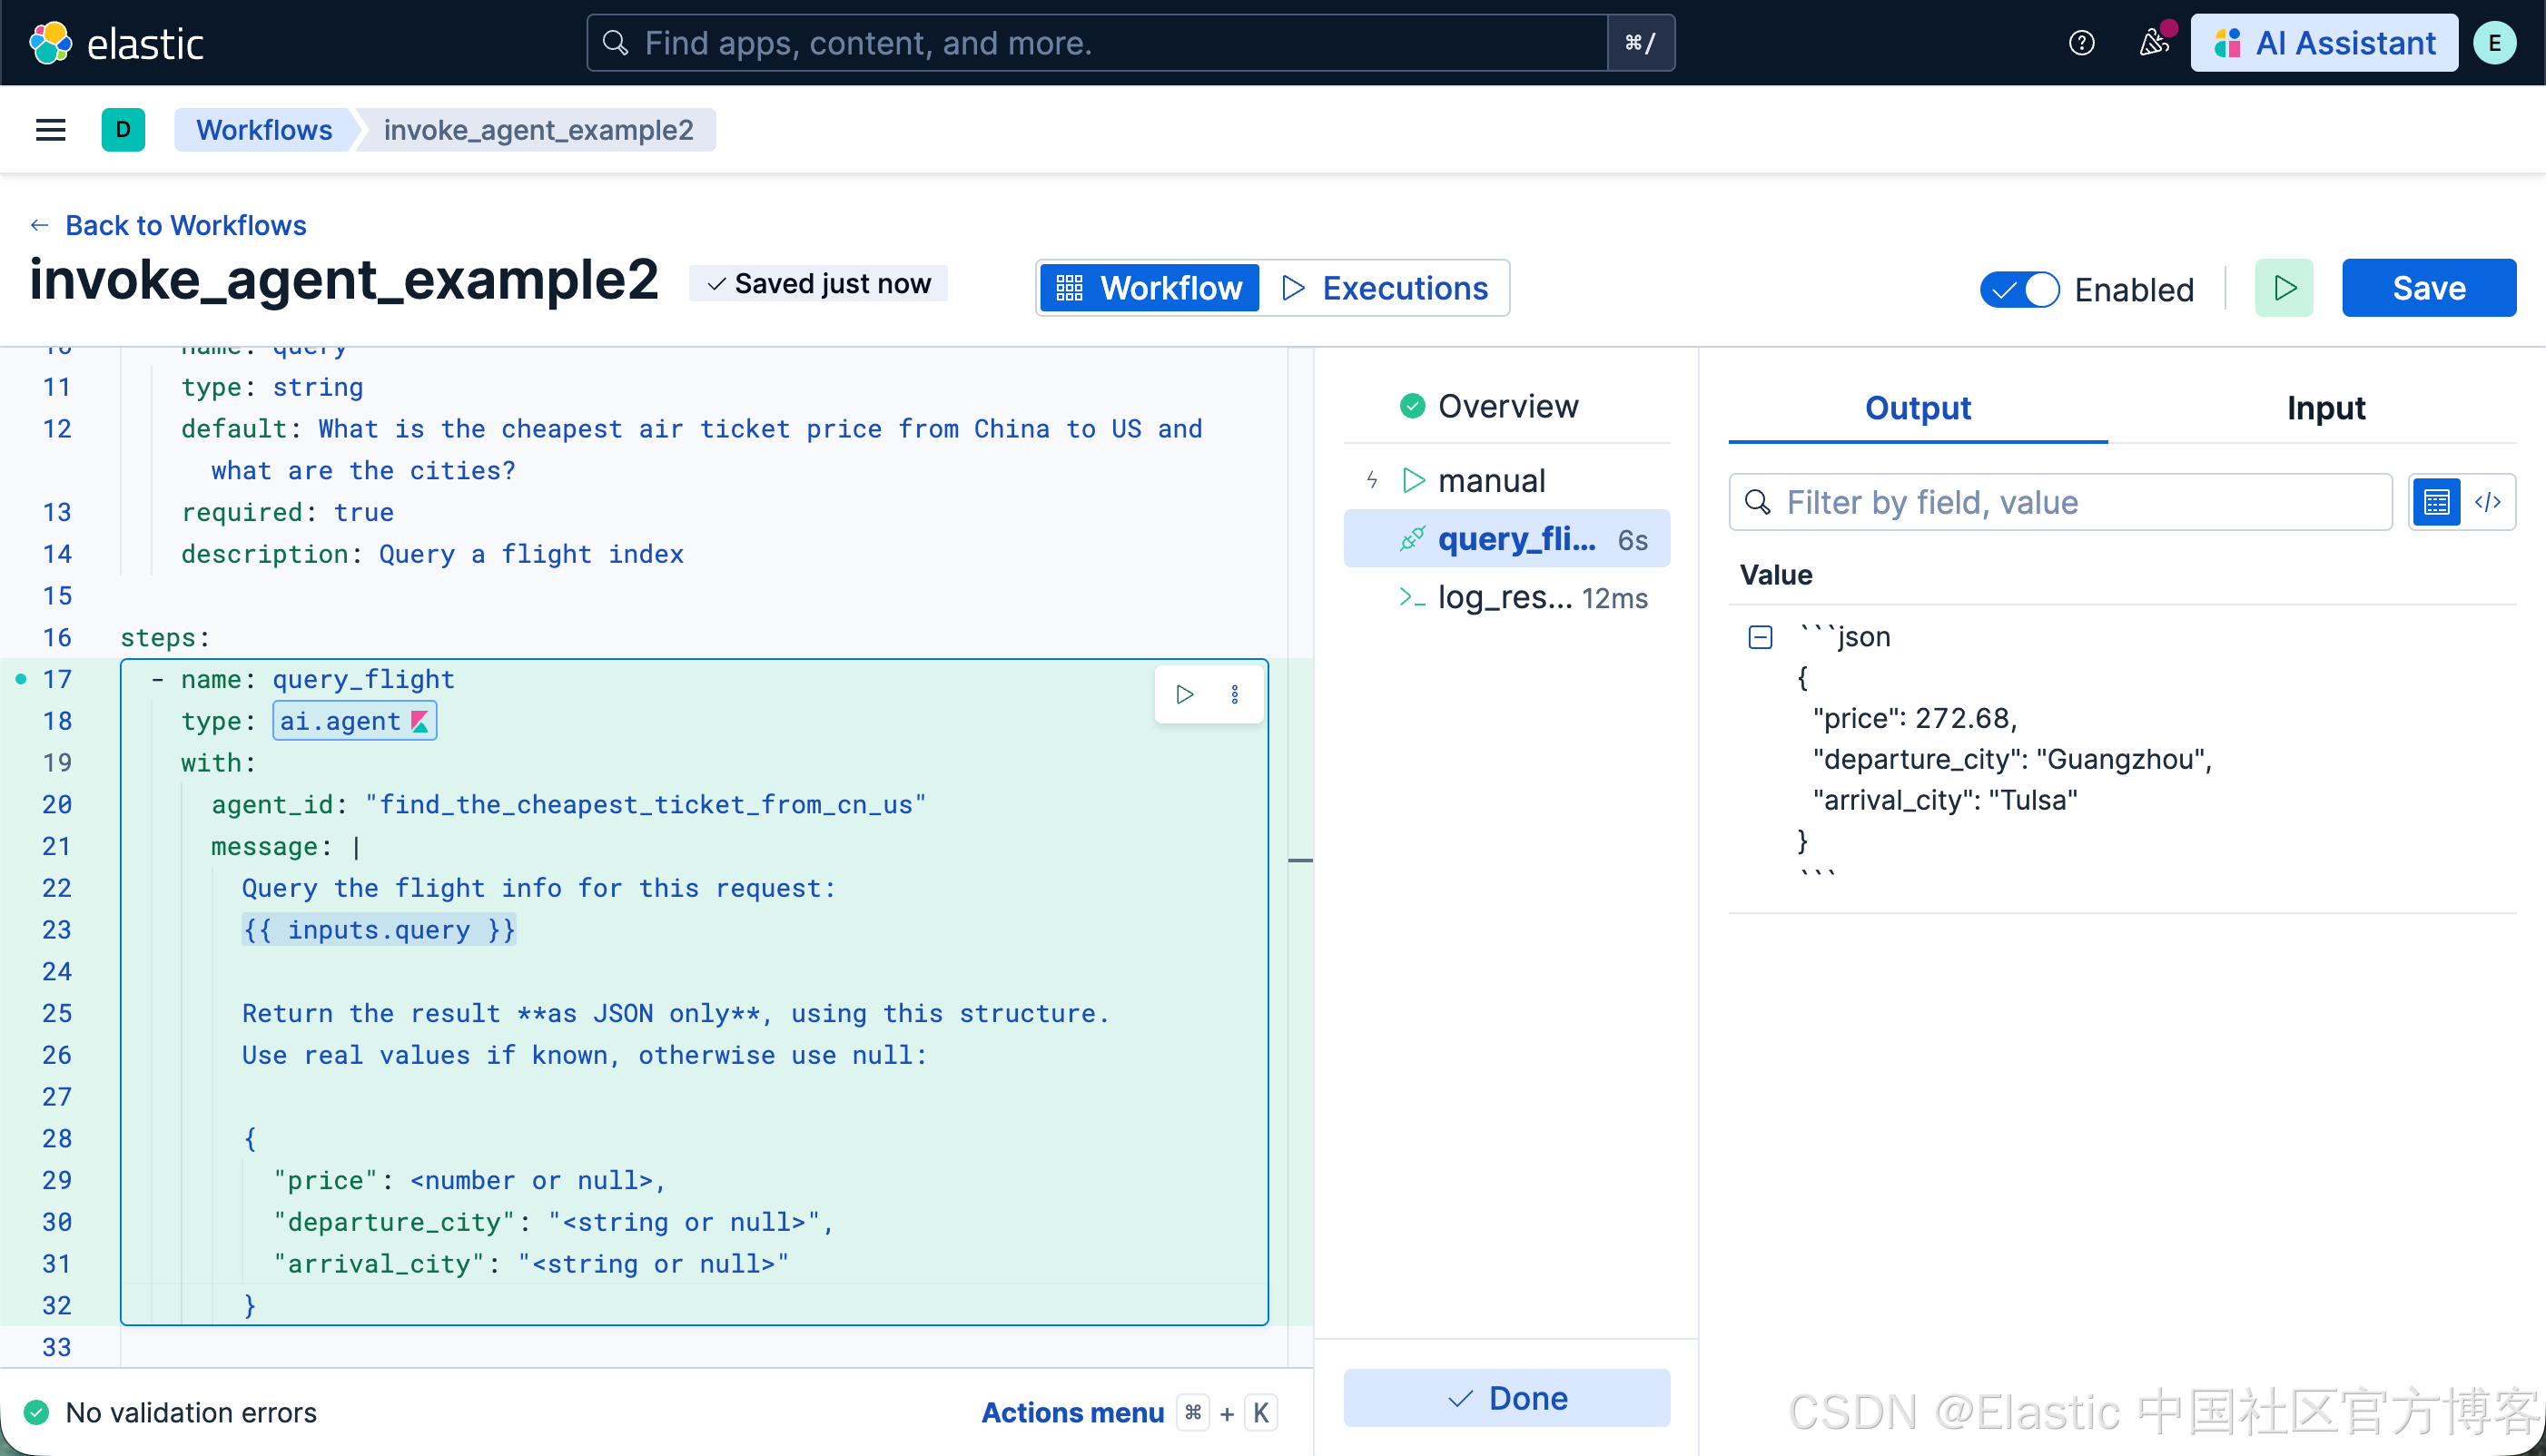Open step options three-dot menu
The width and height of the screenshot is (2546, 1456).
pos(1235,694)
